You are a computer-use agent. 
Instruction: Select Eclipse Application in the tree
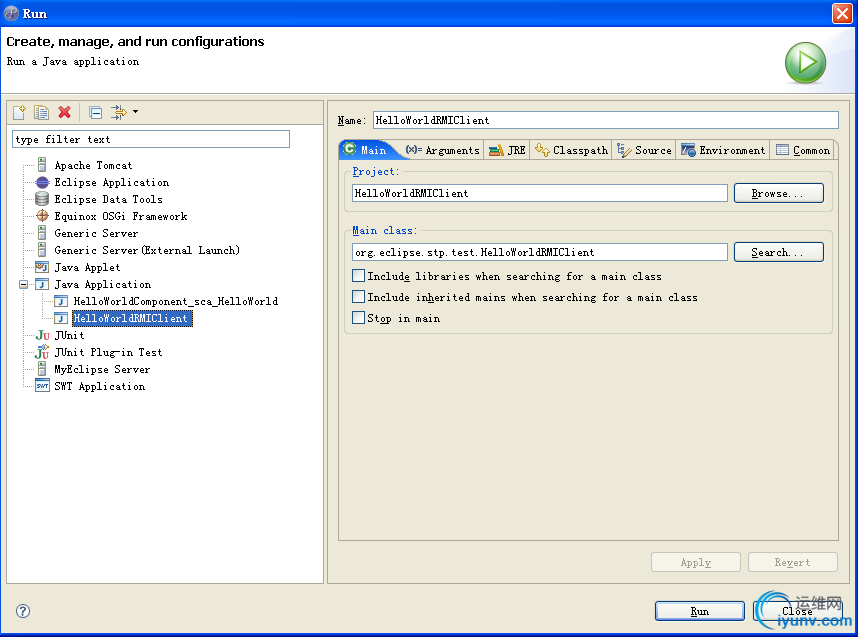point(112,182)
